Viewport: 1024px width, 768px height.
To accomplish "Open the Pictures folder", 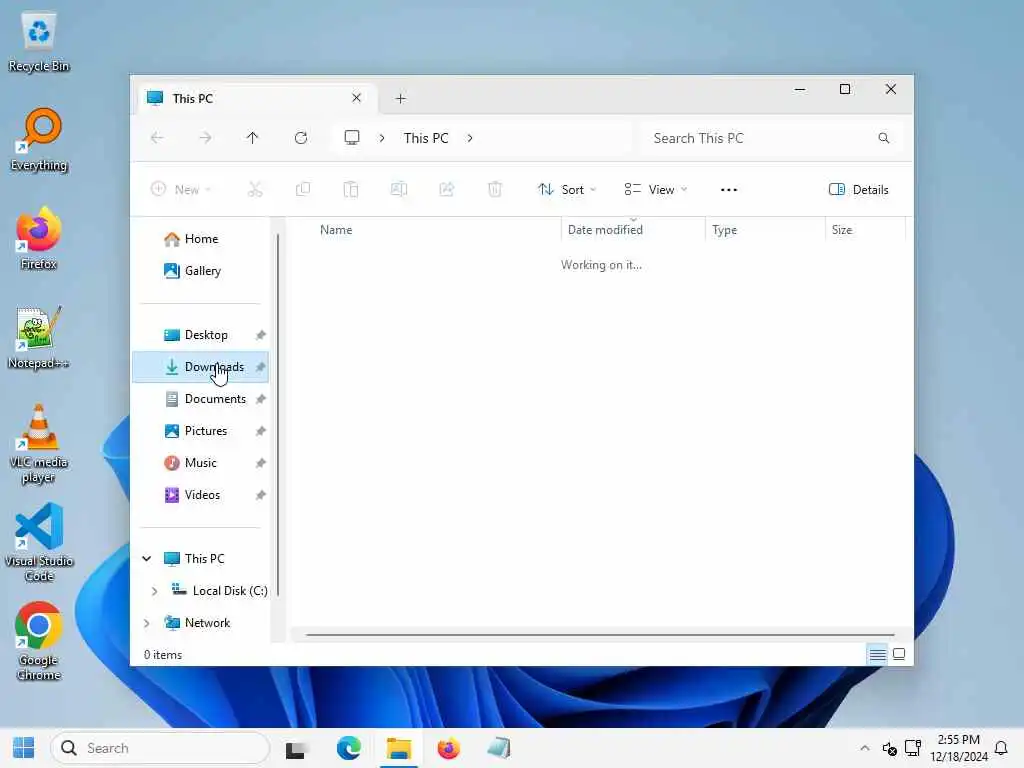I will point(200,431).
